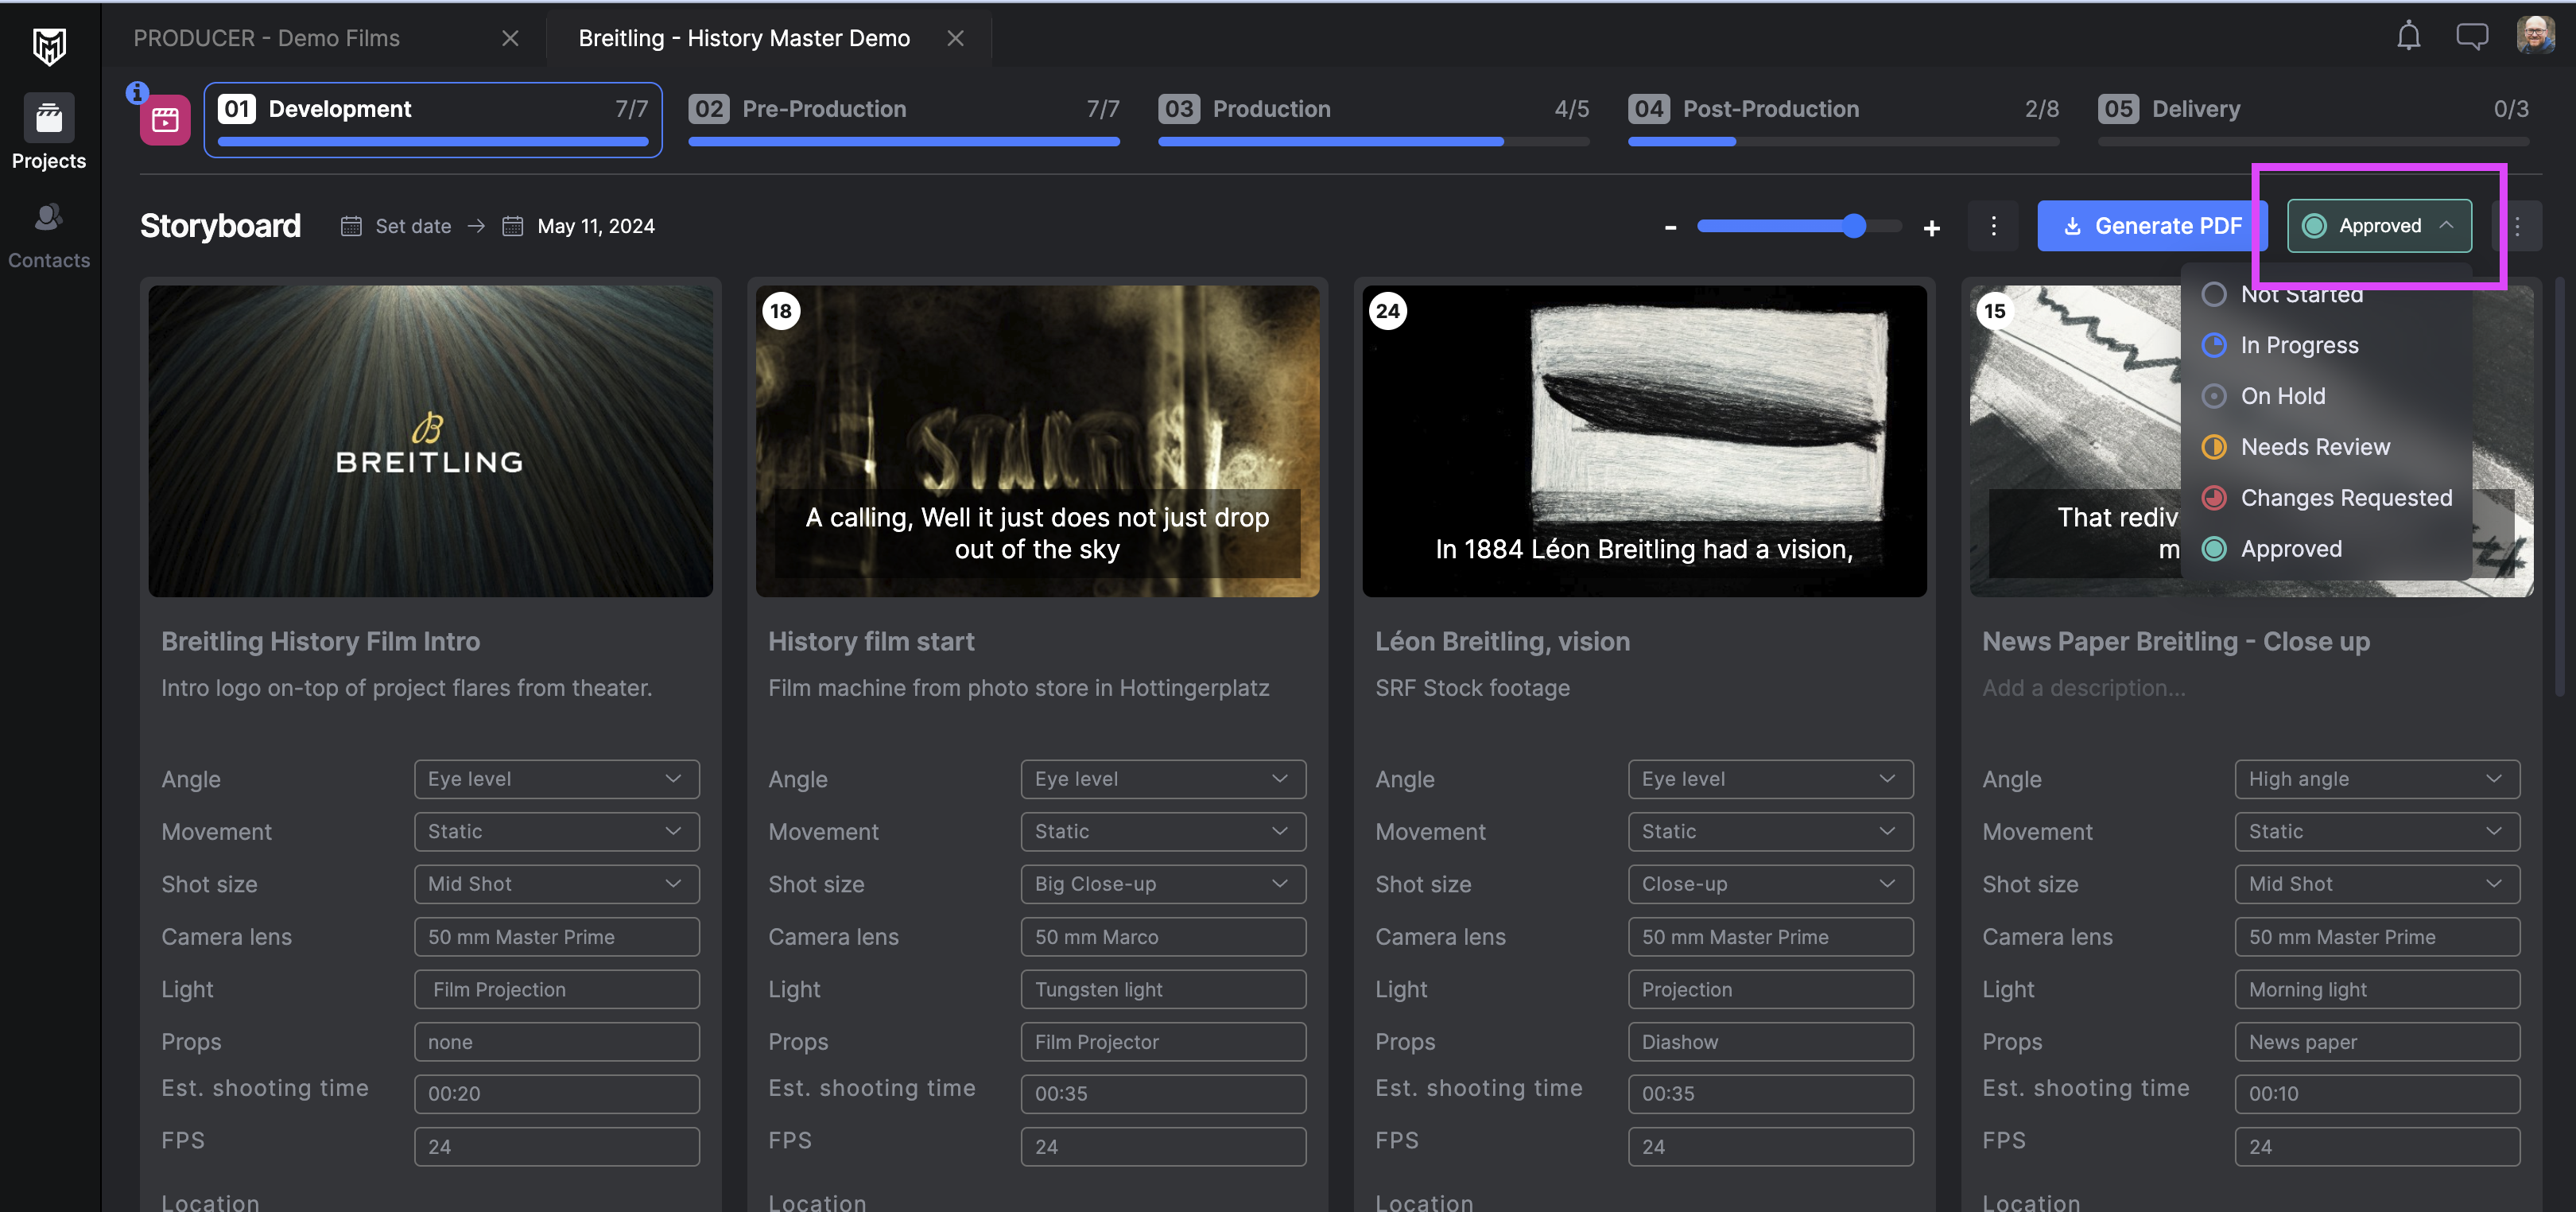Viewport: 2576px width, 1212px height.
Task: Open the History film start thumbnail
Action: 1037,441
